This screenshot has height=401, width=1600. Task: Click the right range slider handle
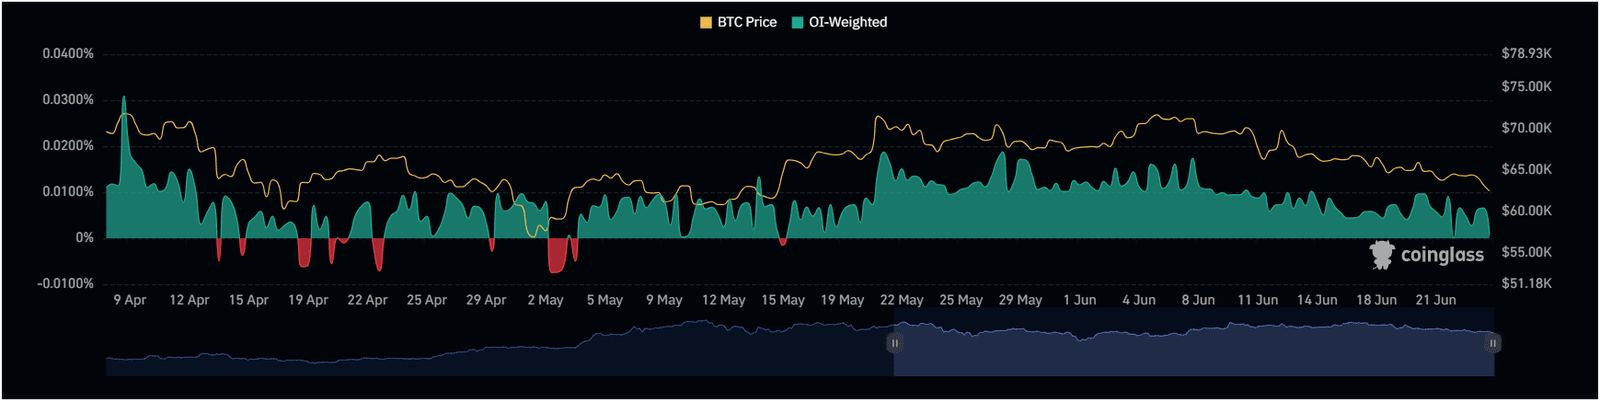tap(1492, 343)
